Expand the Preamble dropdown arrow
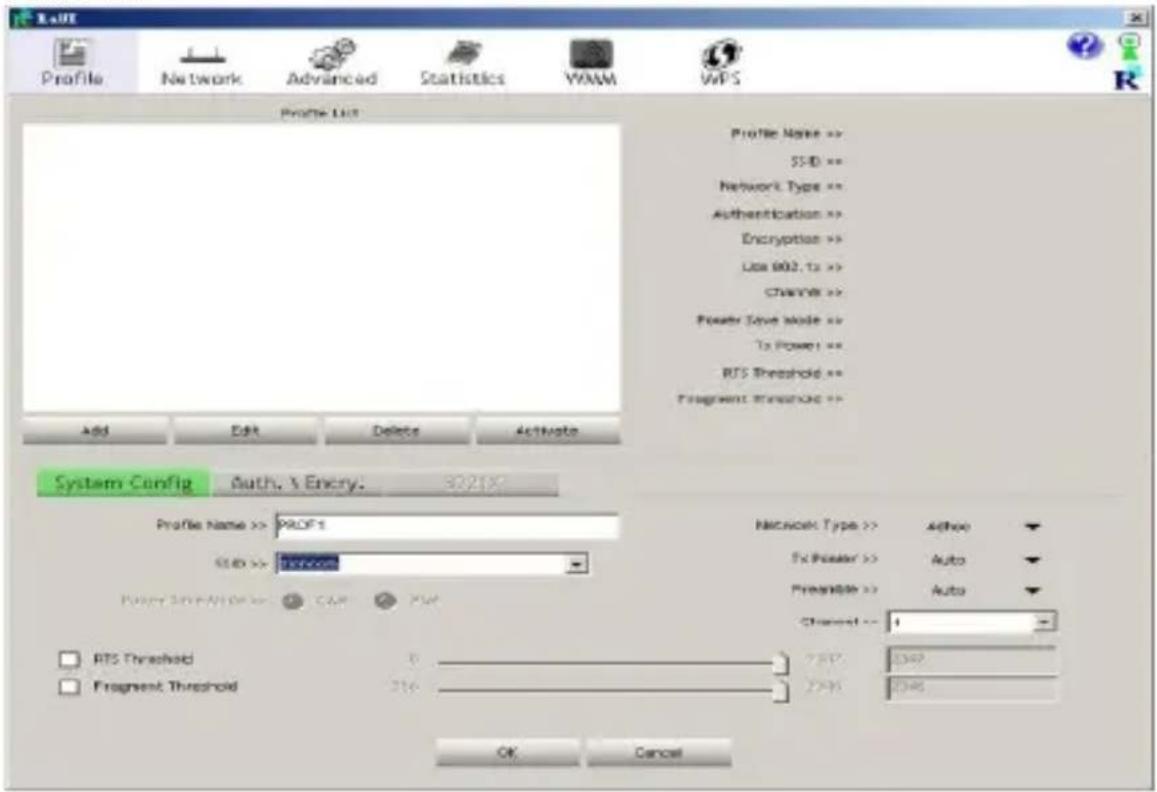 pyautogui.click(x=1032, y=590)
